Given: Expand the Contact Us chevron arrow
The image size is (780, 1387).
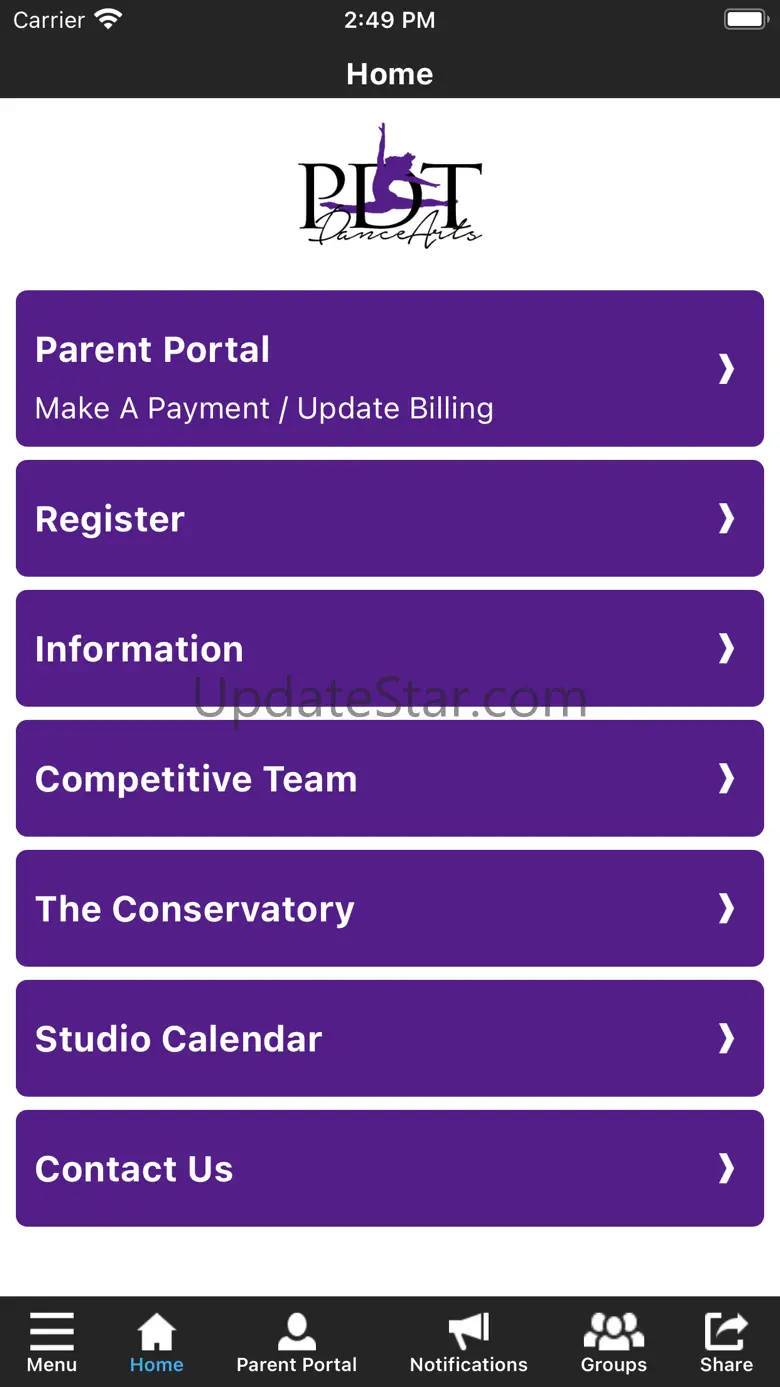Looking at the screenshot, I should pos(727,1168).
